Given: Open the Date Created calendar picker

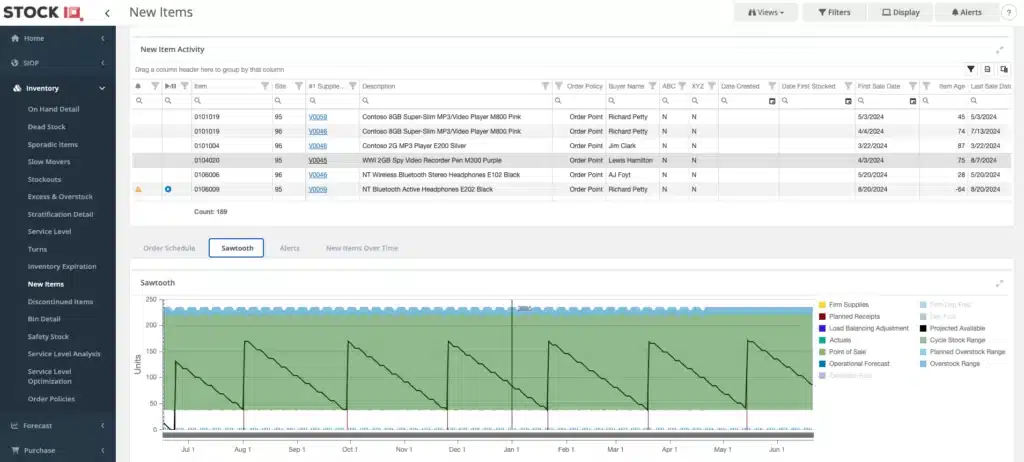Looking at the screenshot, I should (772, 101).
